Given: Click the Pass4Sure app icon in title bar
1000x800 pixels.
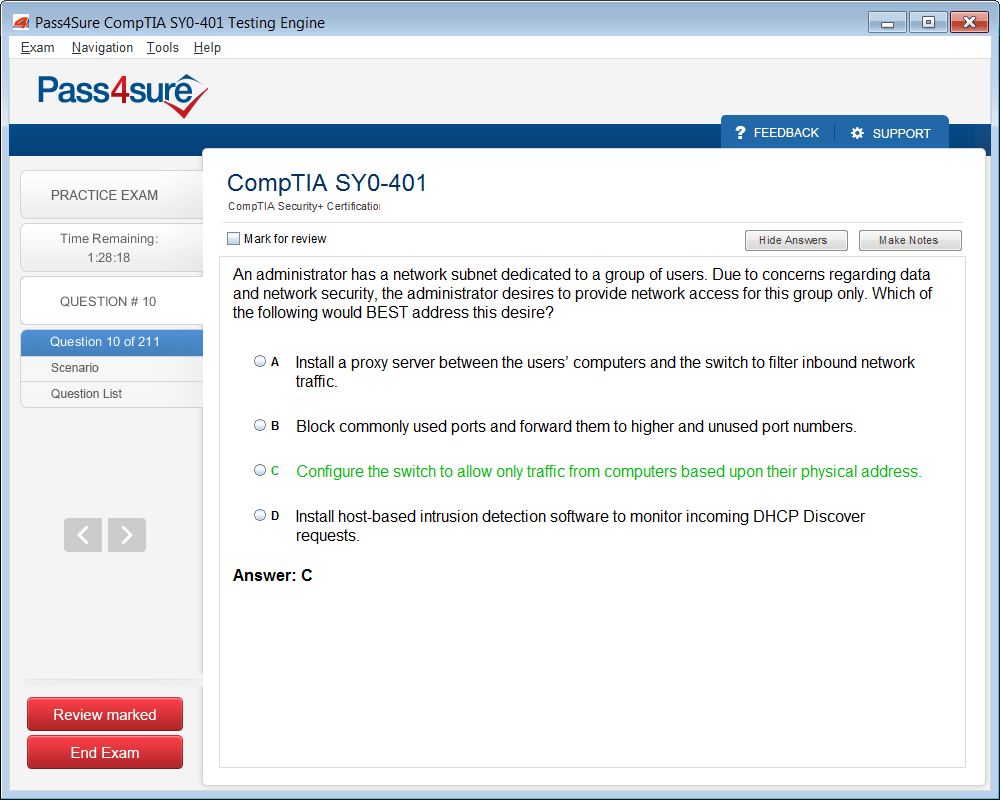Looking at the screenshot, I should point(21,22).
